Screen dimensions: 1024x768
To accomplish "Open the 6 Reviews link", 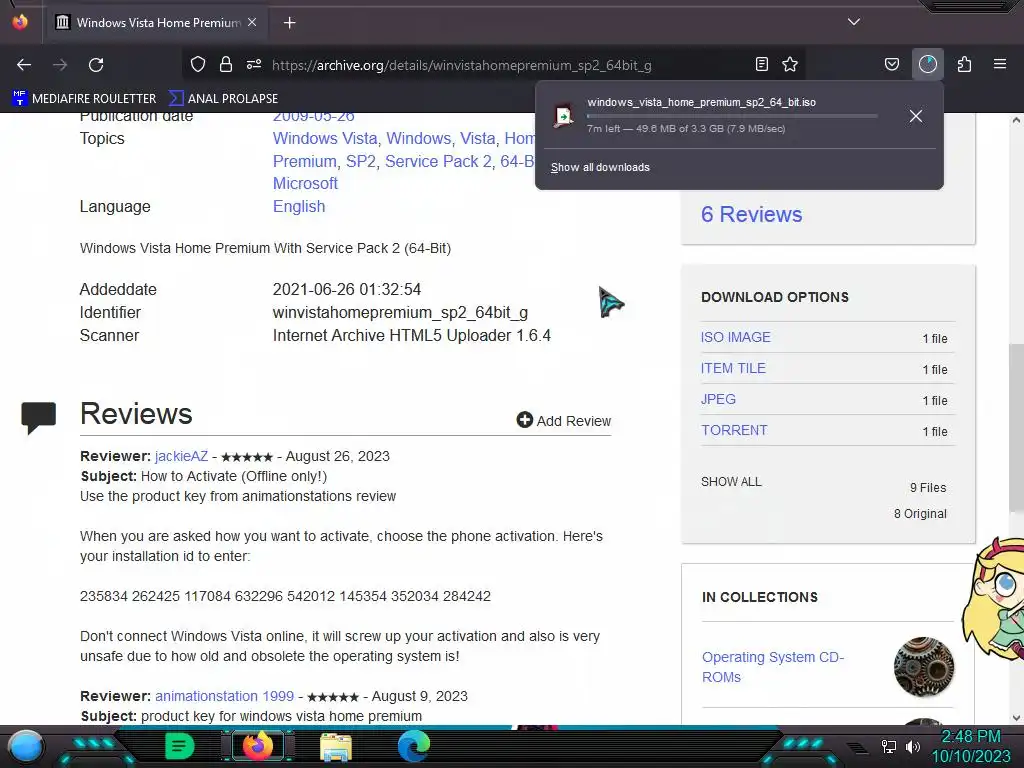I will pos(752,214).
